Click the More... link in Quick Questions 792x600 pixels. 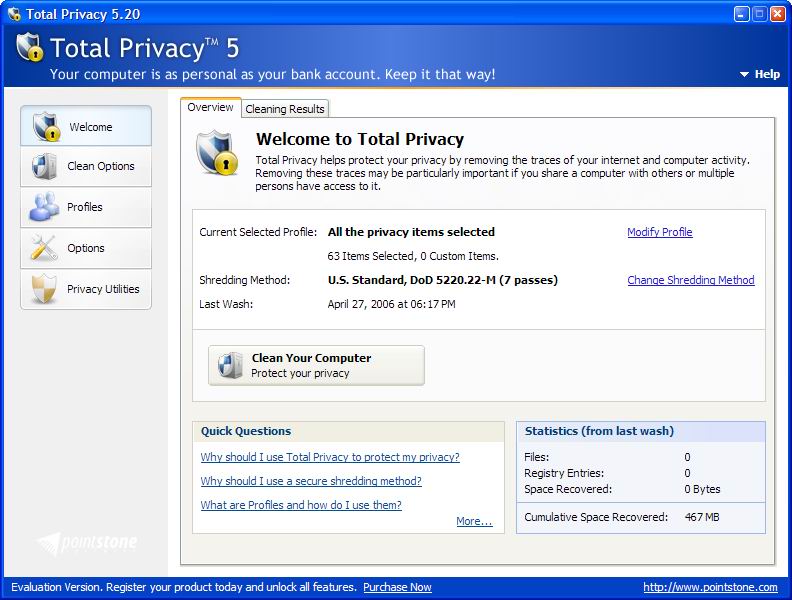pyautogui.click(x=474, y=521)
